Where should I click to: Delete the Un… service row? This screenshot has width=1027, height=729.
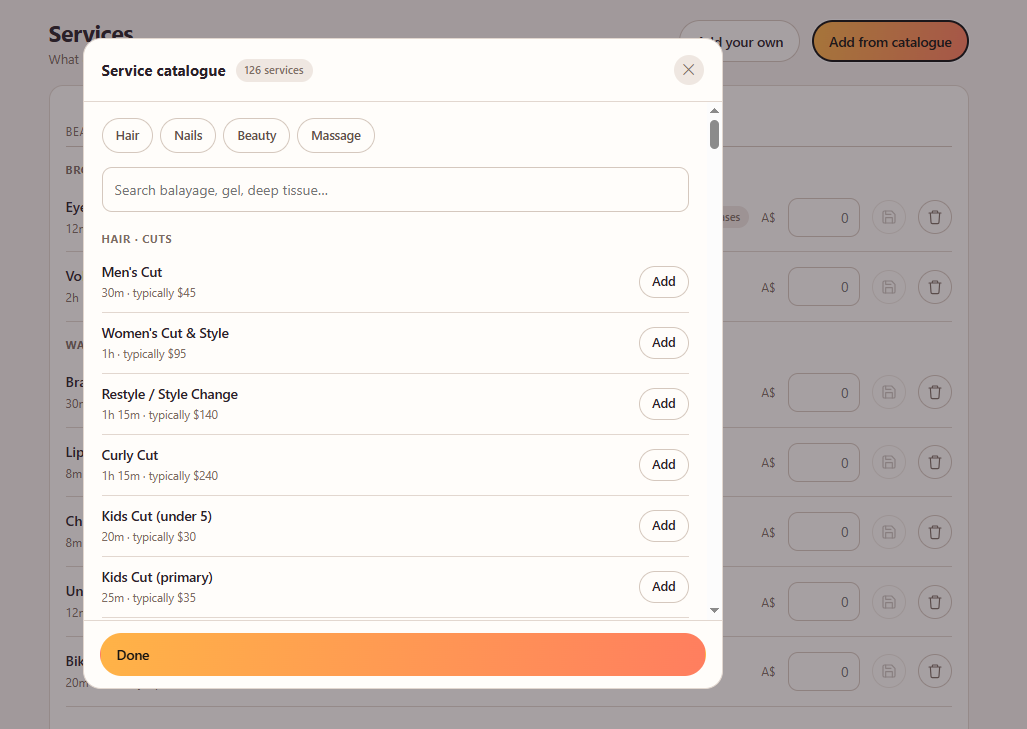pos(935,602)
